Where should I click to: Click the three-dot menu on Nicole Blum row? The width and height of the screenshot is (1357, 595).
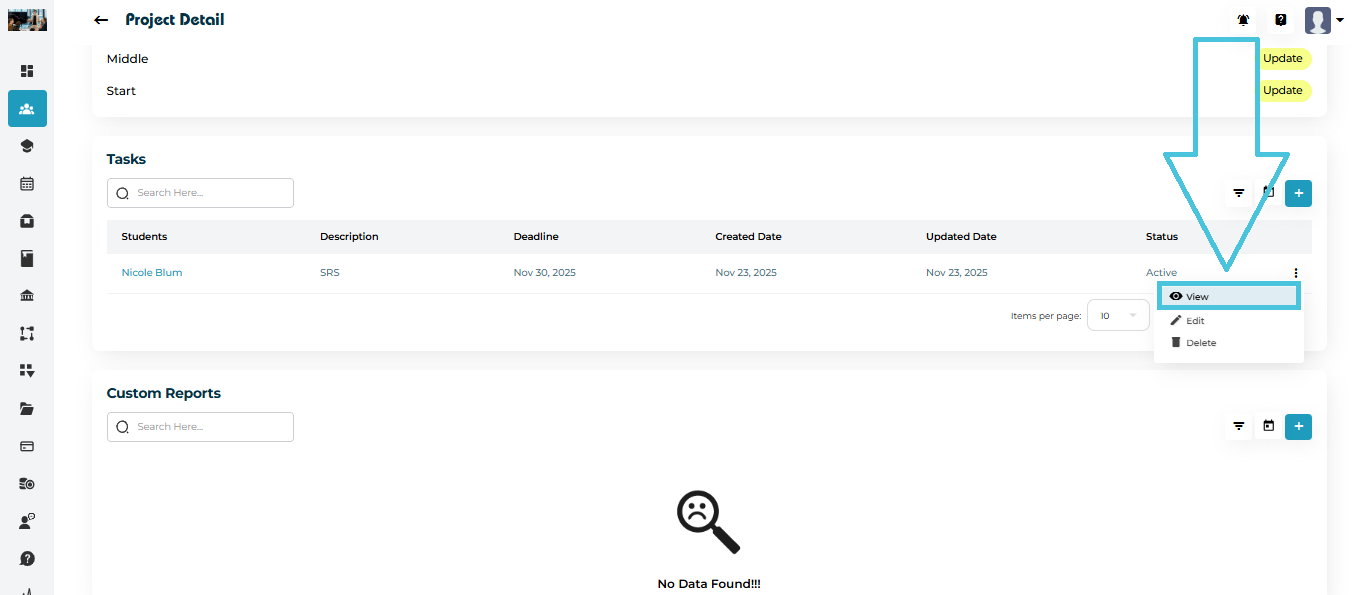[1295, 273]
